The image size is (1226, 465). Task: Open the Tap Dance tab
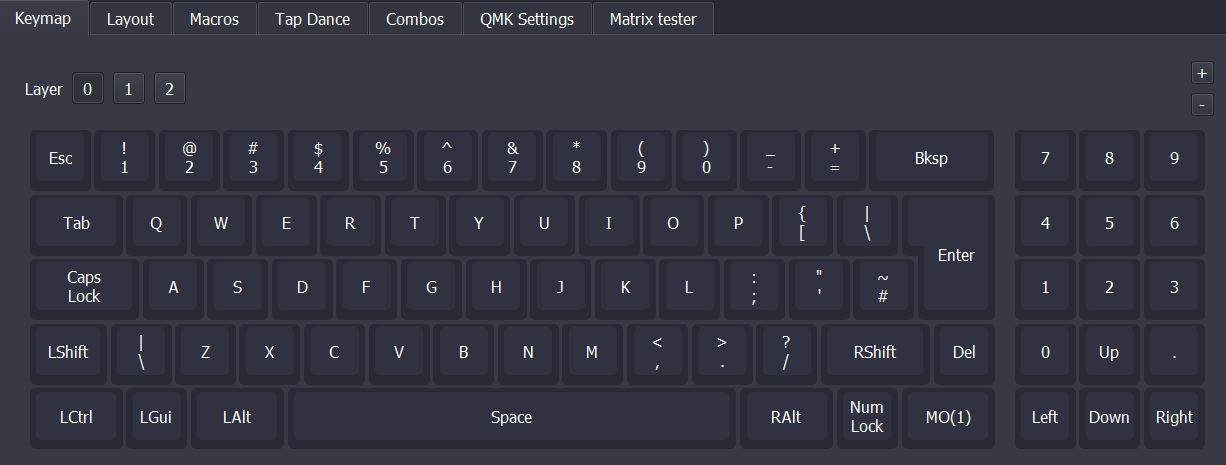tap(312, 19)
